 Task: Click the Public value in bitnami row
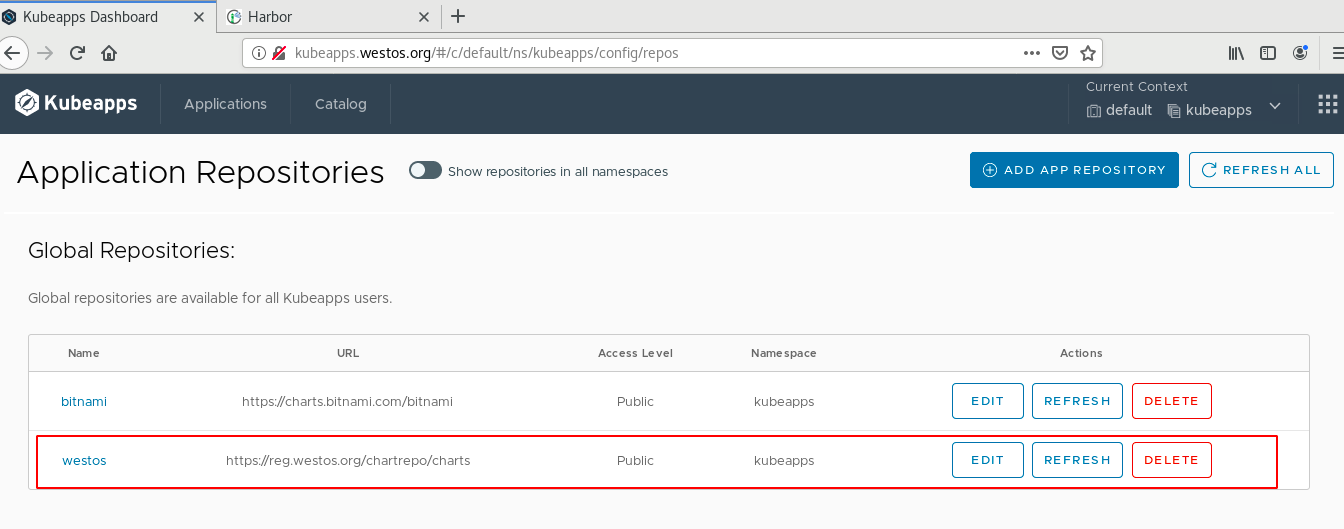[635, 401]
